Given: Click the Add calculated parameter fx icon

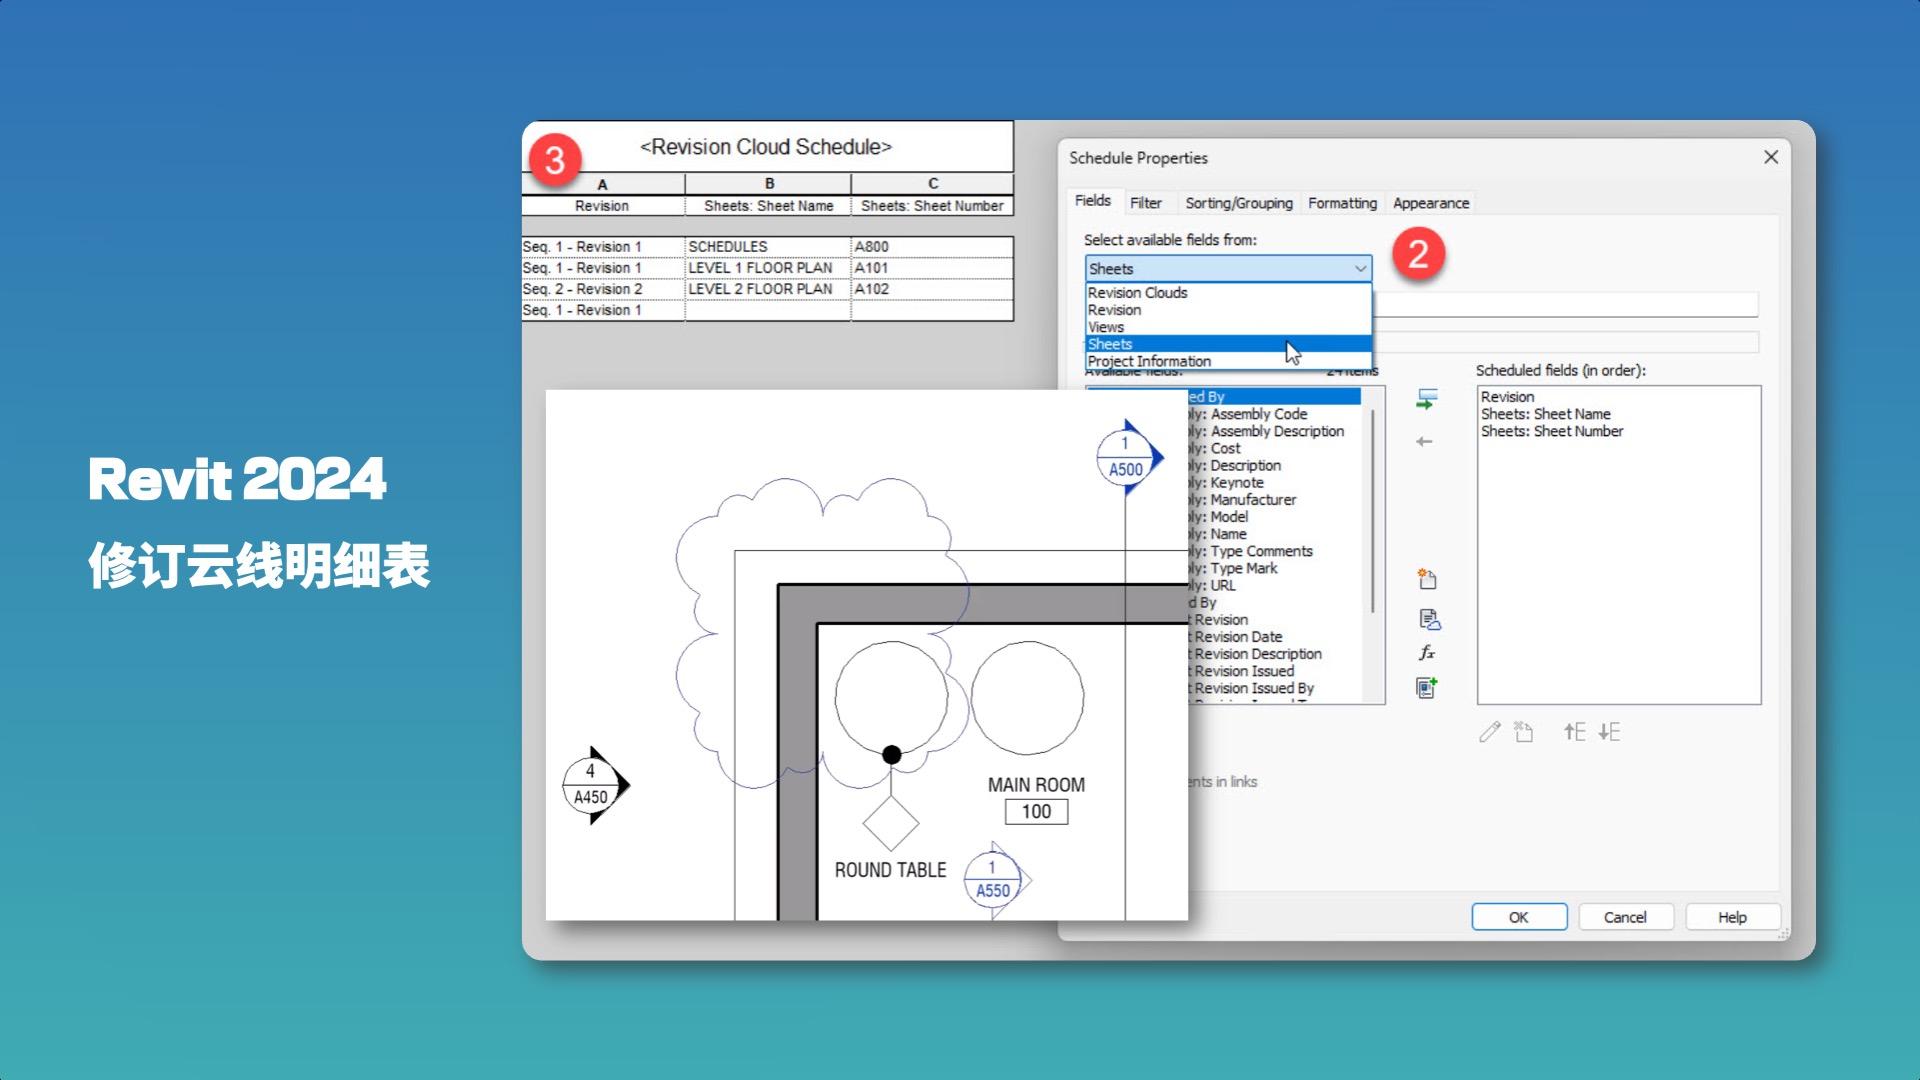Looking at the screenshot, I should [x=1427, y=653].
